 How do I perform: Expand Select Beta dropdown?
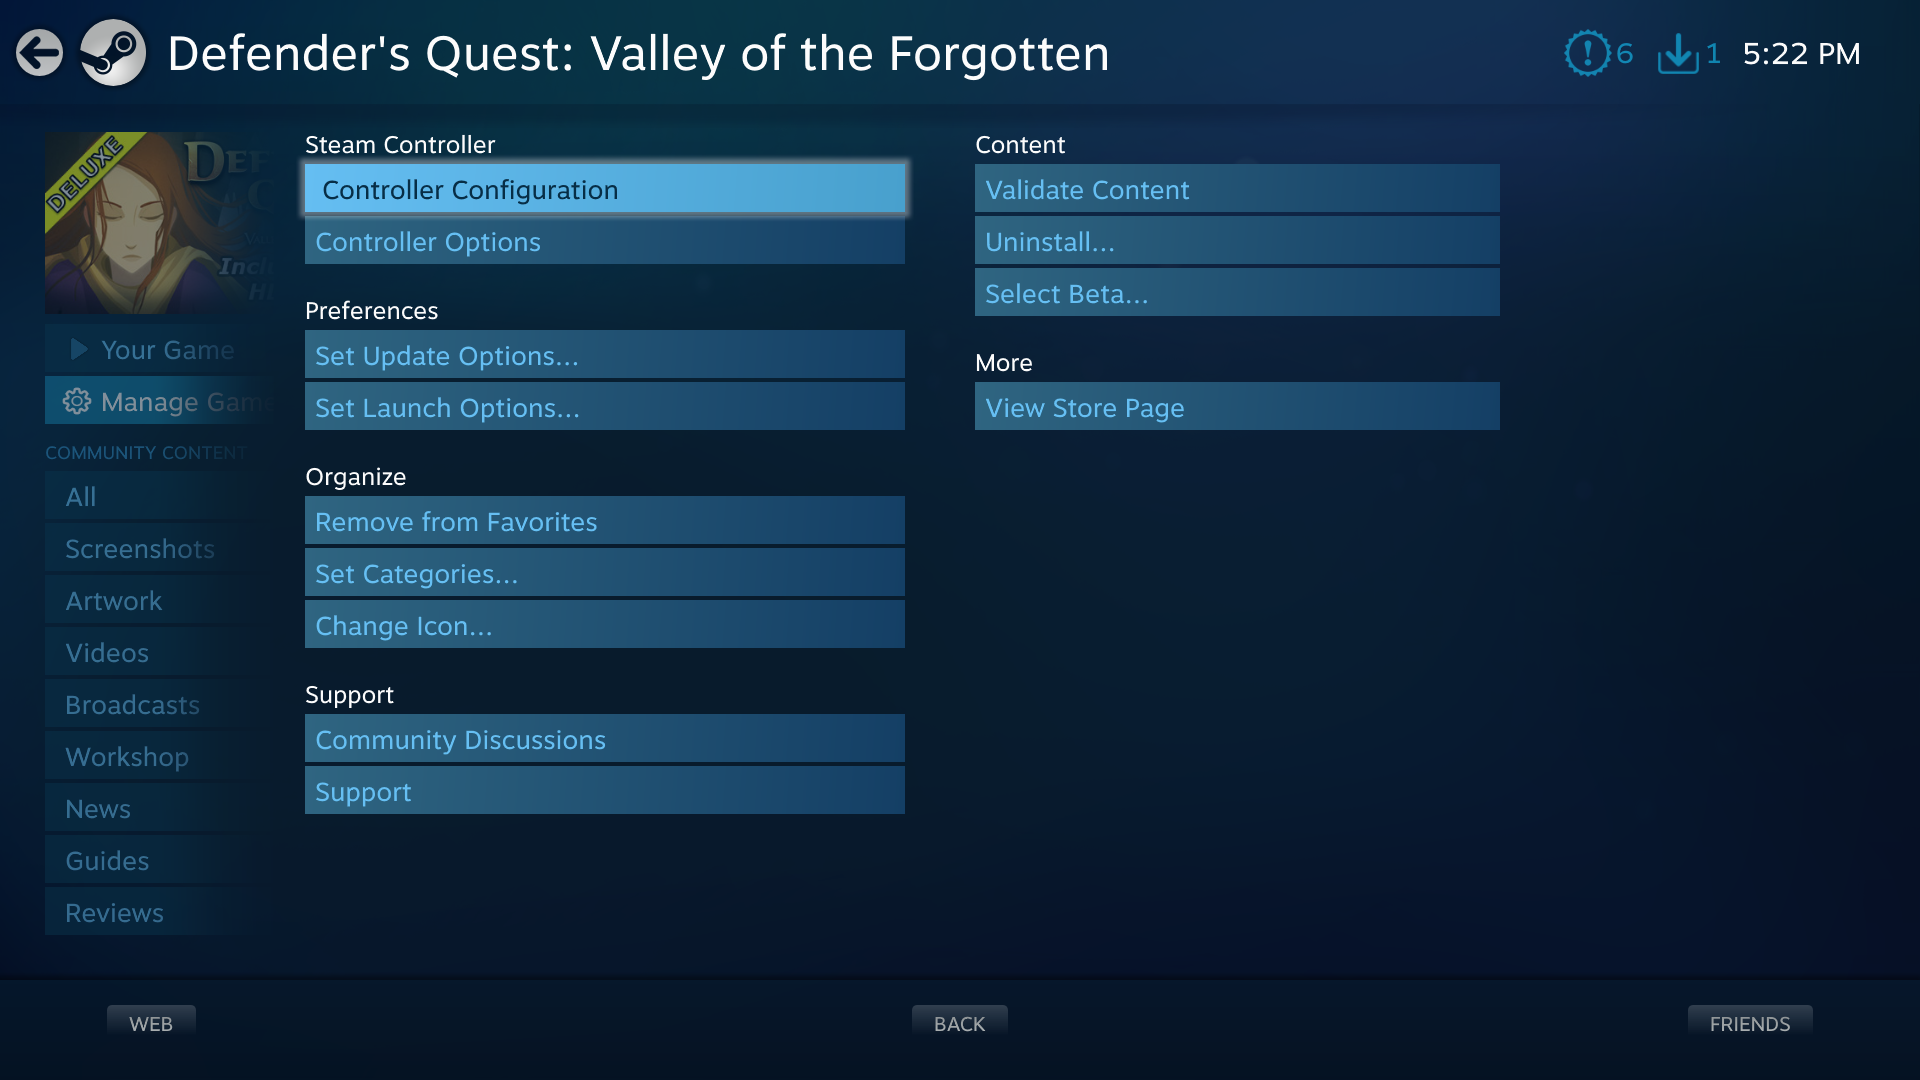pyautogui.click(x=1237, y=293)
